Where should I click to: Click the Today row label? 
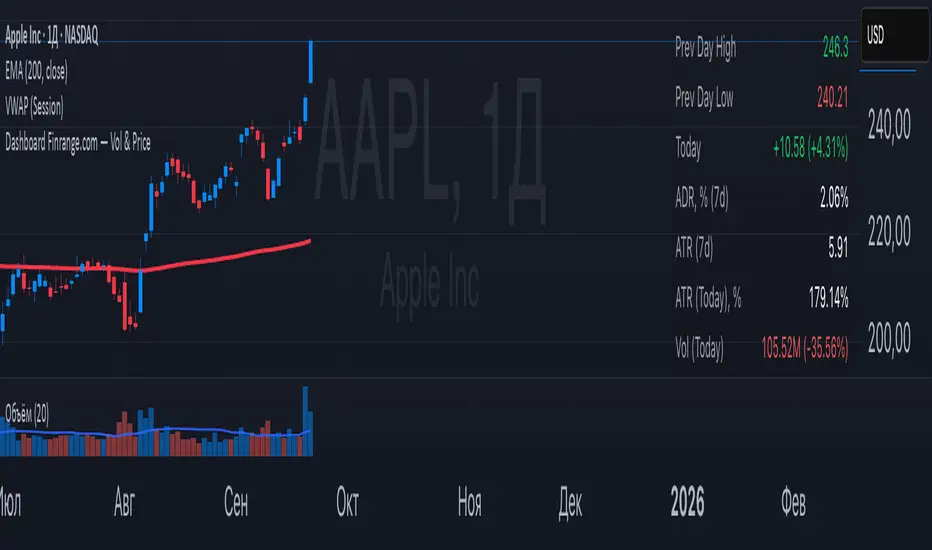point(688,147)
